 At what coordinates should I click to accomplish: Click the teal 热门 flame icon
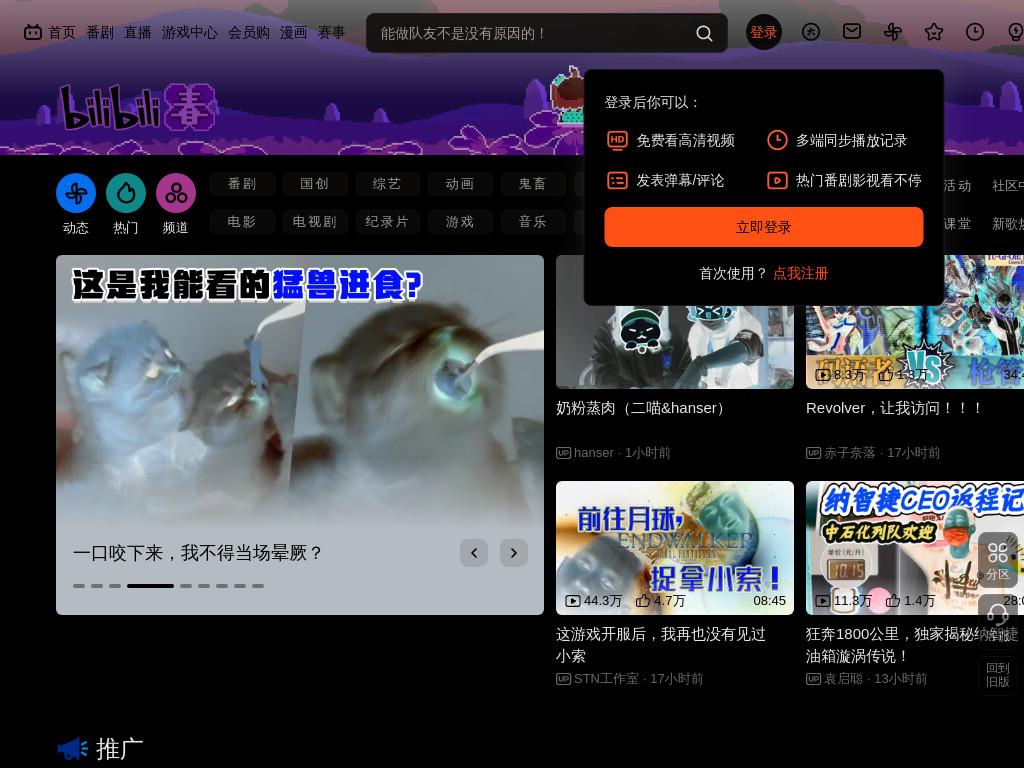(x=125, y=193)
